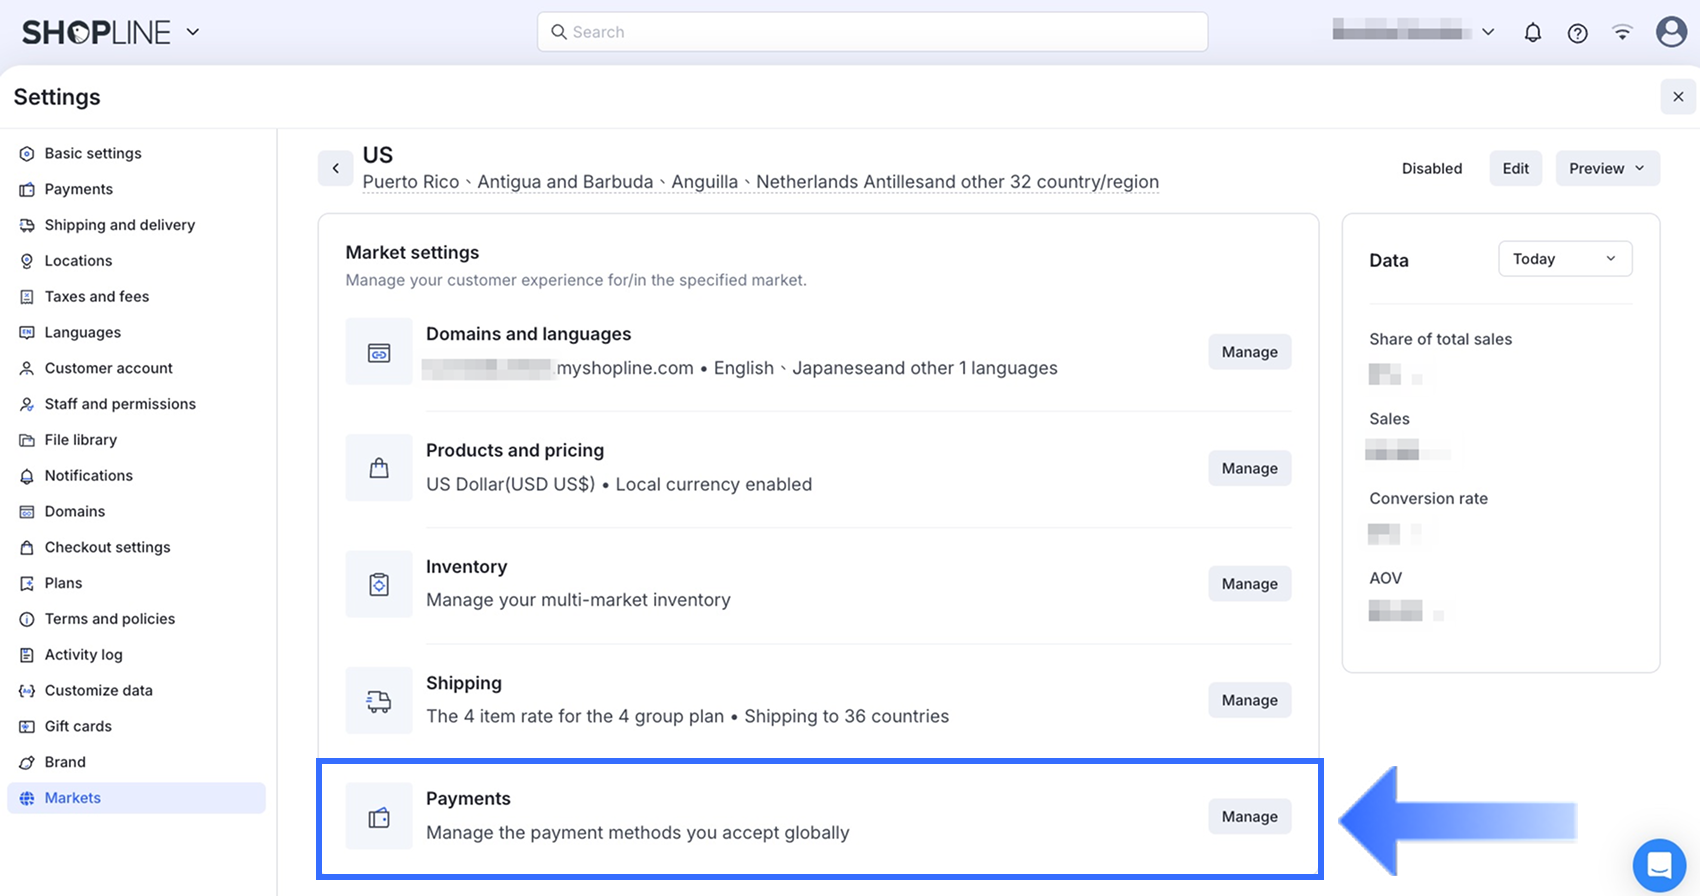The height and width of the screenshot is (896, 1700).
Task: Click the back arrow beside US
Action: pos(336,168)
